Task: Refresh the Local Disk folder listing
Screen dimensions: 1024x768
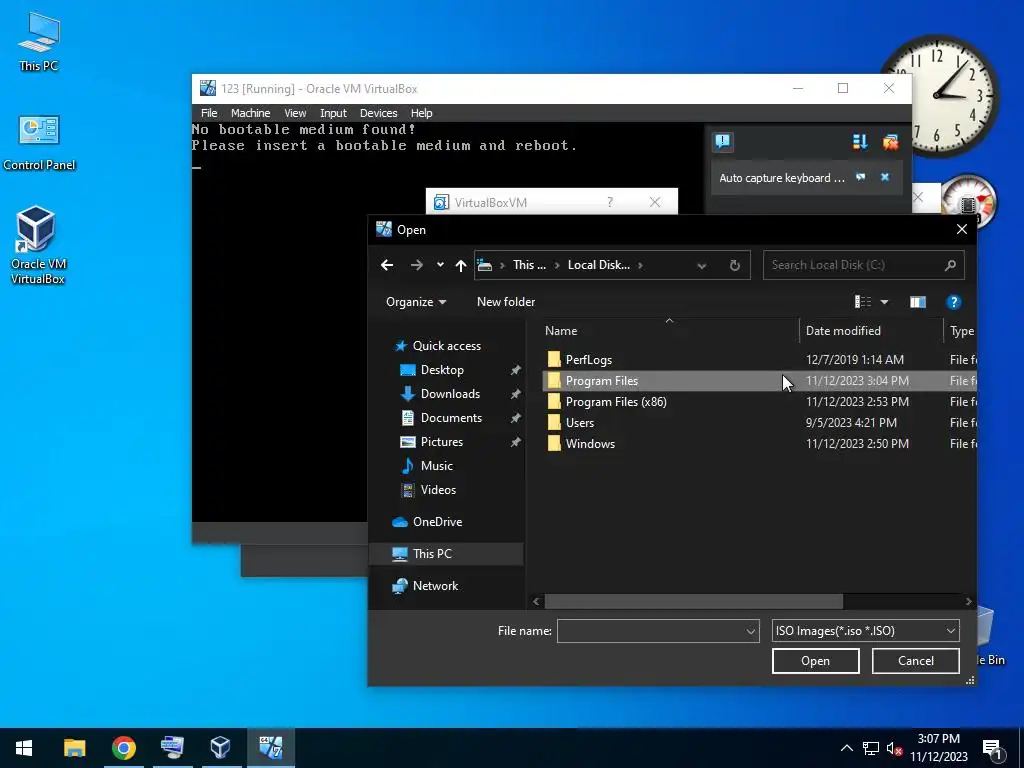Action: 735,265
